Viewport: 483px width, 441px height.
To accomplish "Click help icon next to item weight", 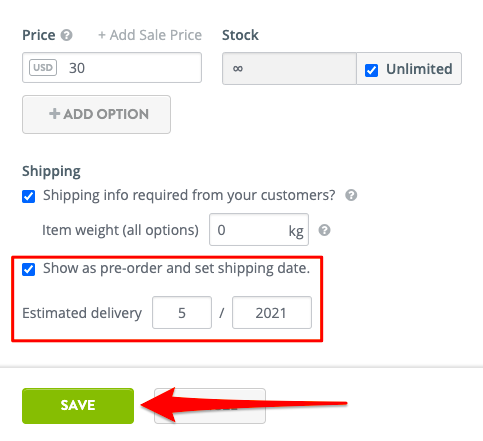I will [x=324, y=230].
